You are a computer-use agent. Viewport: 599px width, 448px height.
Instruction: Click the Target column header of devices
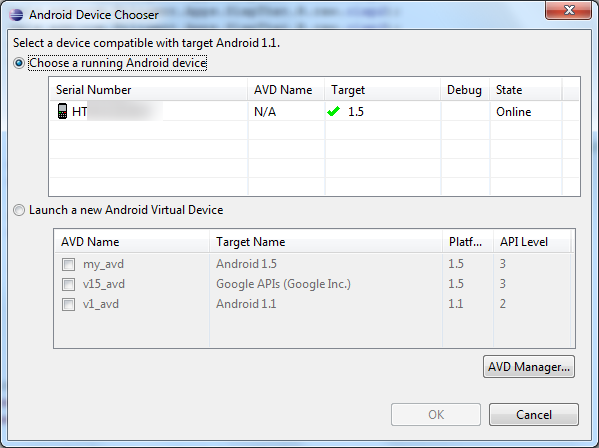[x=382, y=90]
